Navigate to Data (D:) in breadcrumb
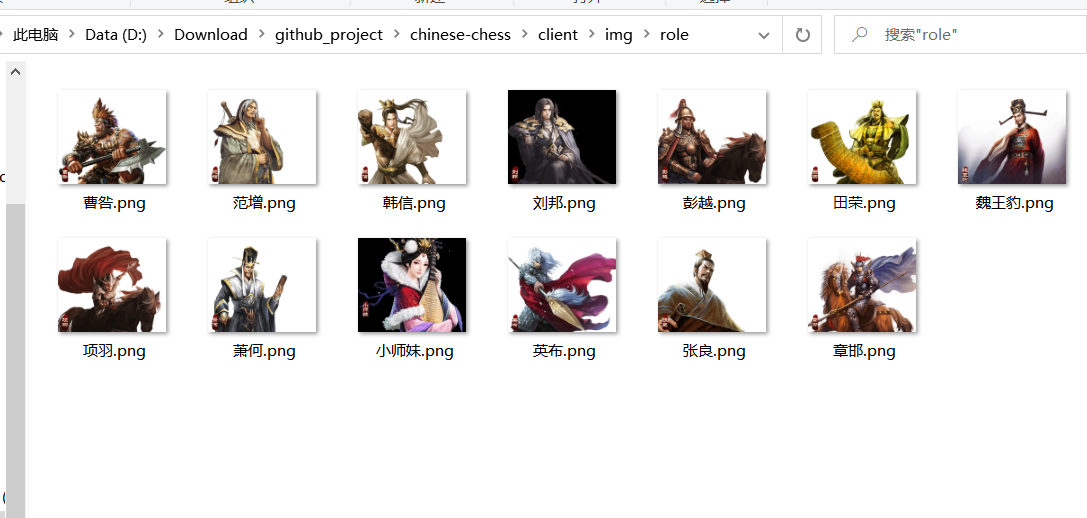Image resolution: width=1087 pixels, height=518 pixels. pos(116,35)
